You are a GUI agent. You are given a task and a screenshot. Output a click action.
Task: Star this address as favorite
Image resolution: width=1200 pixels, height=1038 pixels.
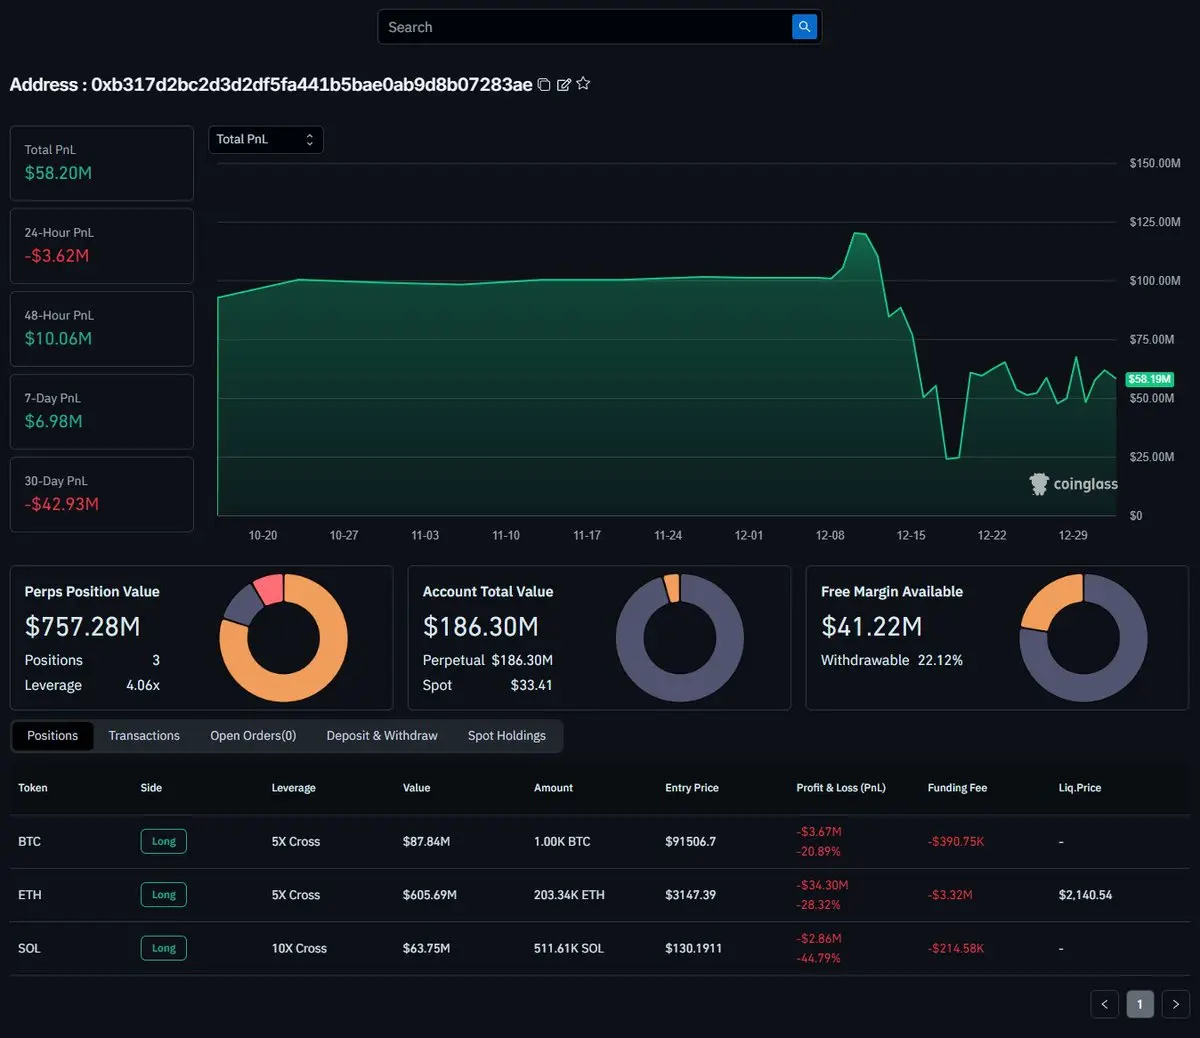583,84
